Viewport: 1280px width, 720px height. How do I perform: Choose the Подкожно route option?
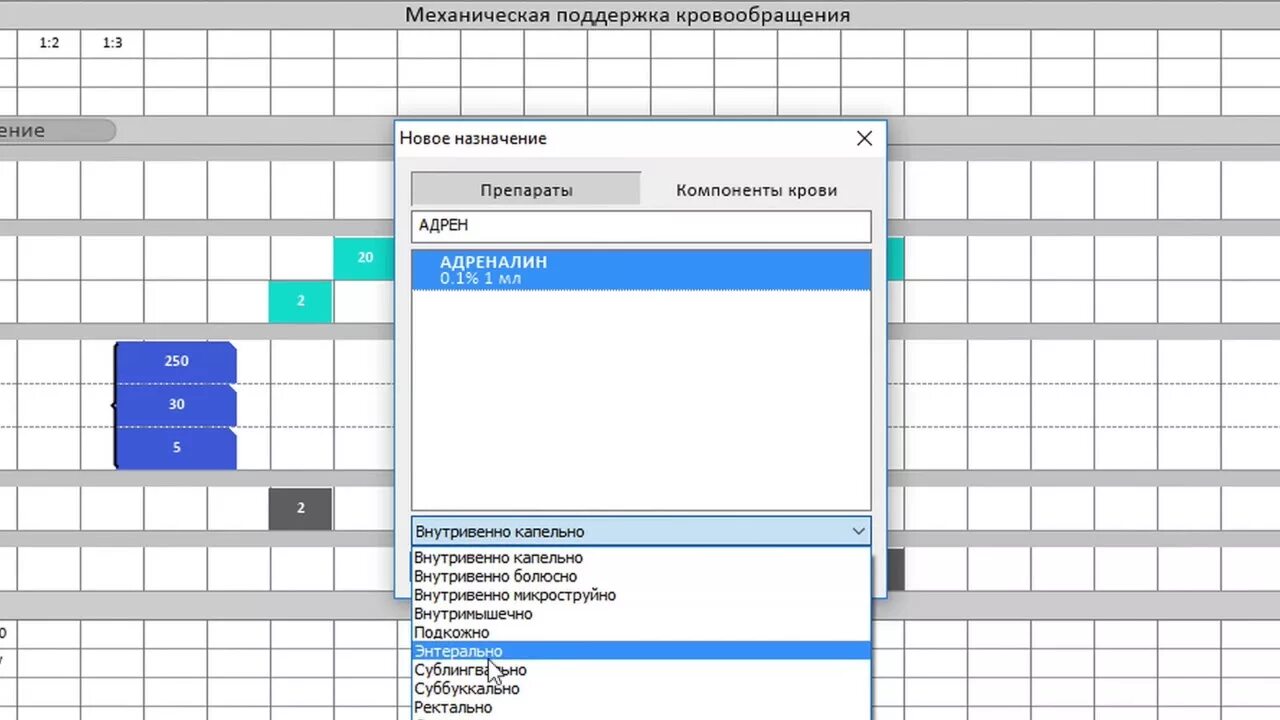pyautogui.click(x=451, y=632)
